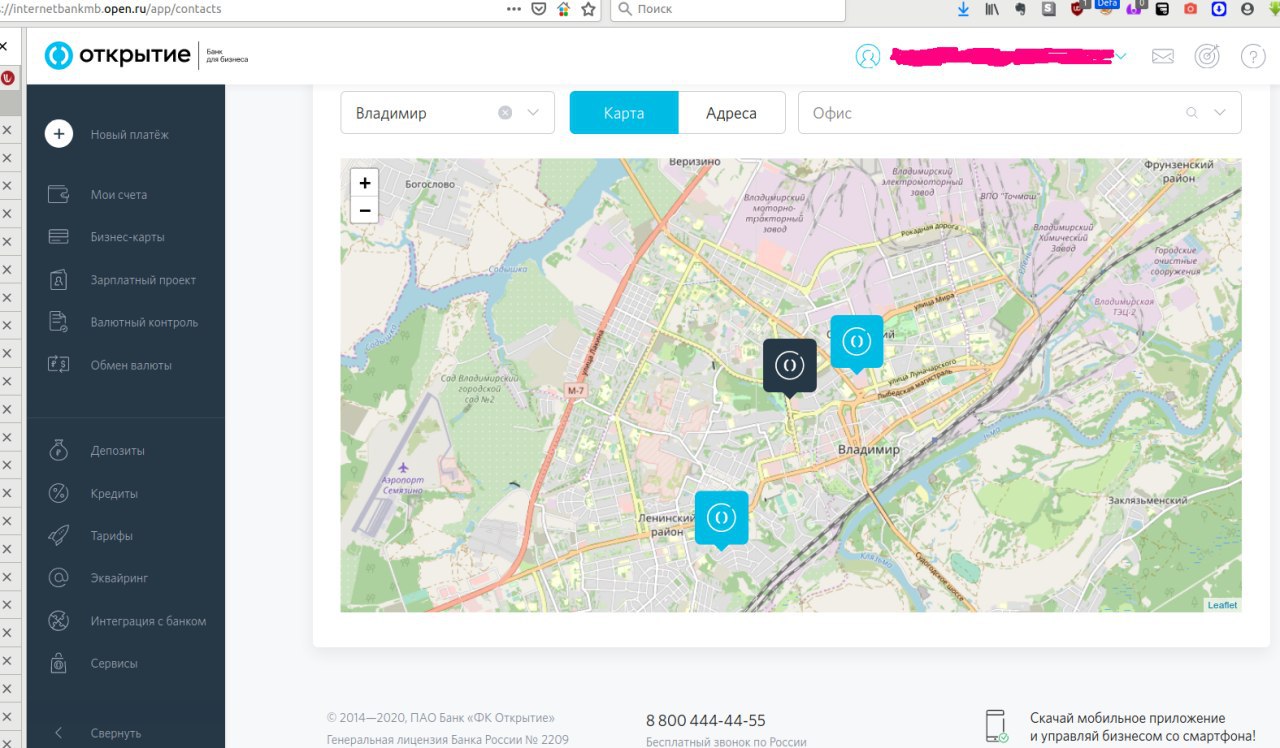Image resolution: width=1280 pixels, height=748 pixels.
Task: Click the Депозиты money bag icon
Action: (59, 450)
